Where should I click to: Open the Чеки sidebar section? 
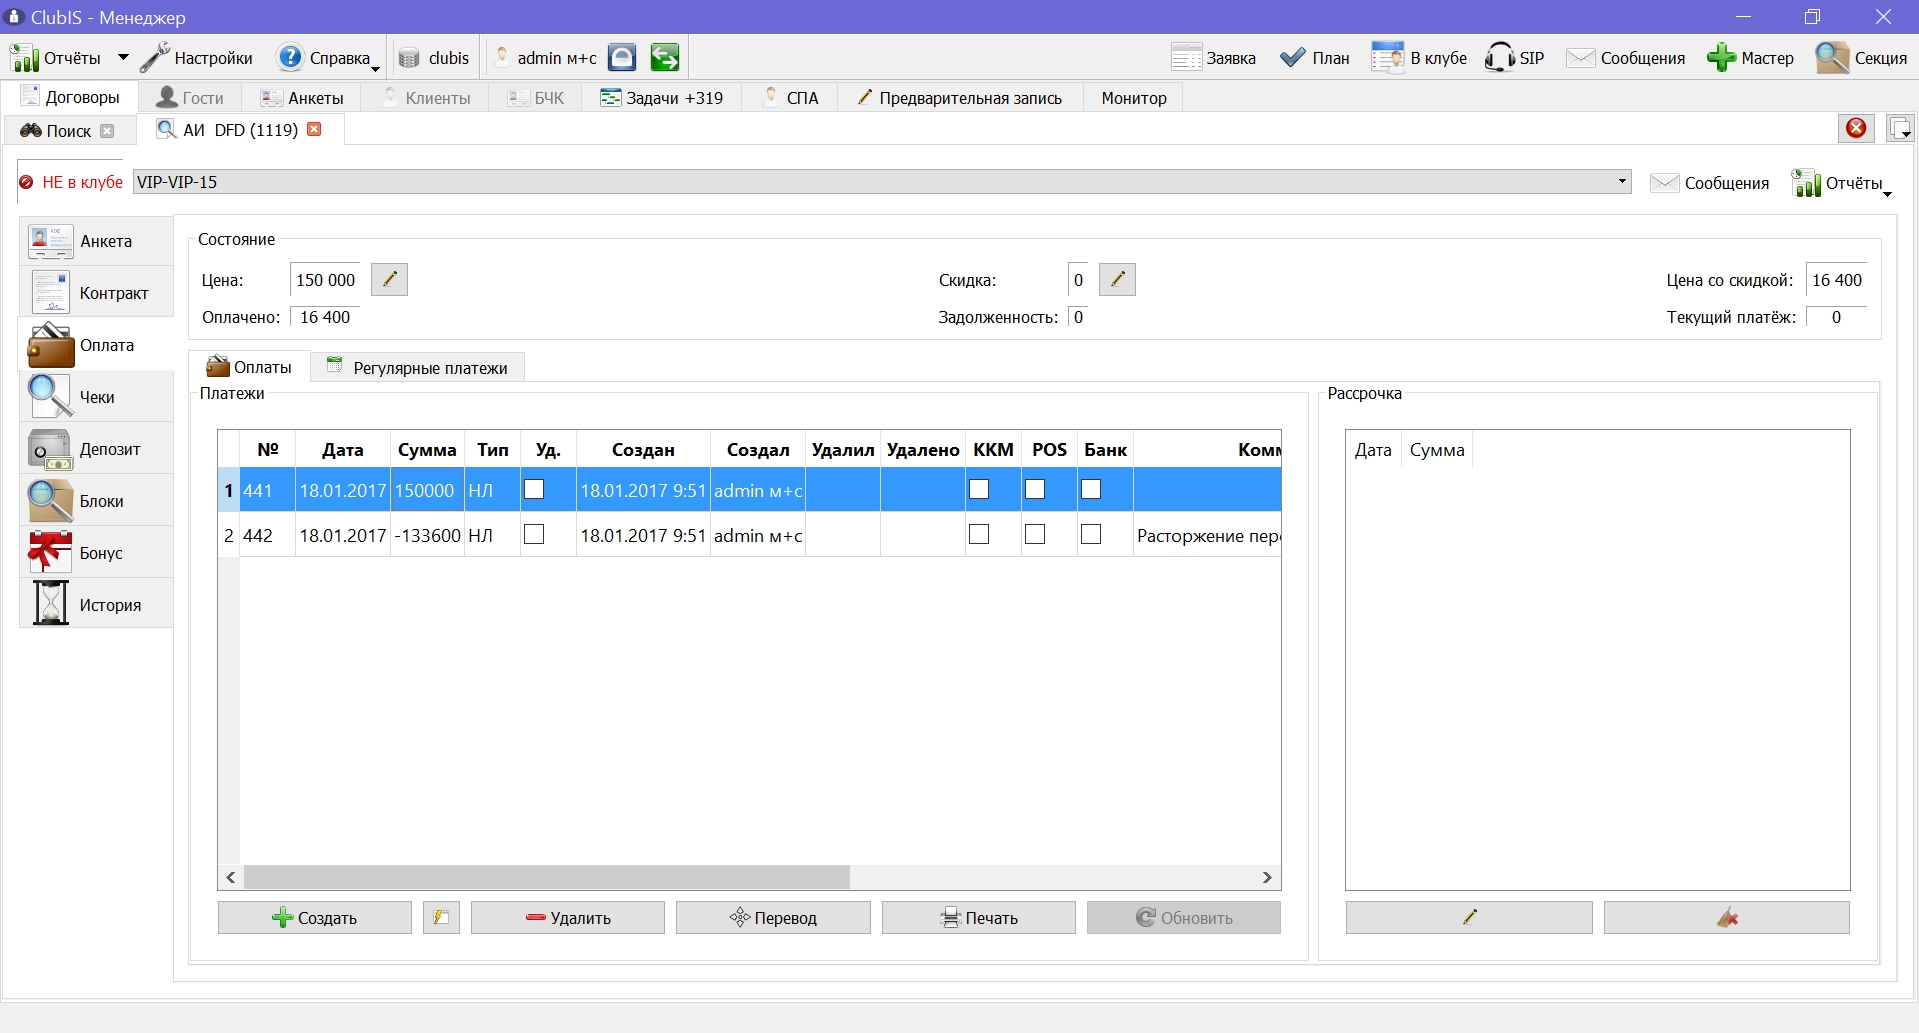(x=96, y=397)
